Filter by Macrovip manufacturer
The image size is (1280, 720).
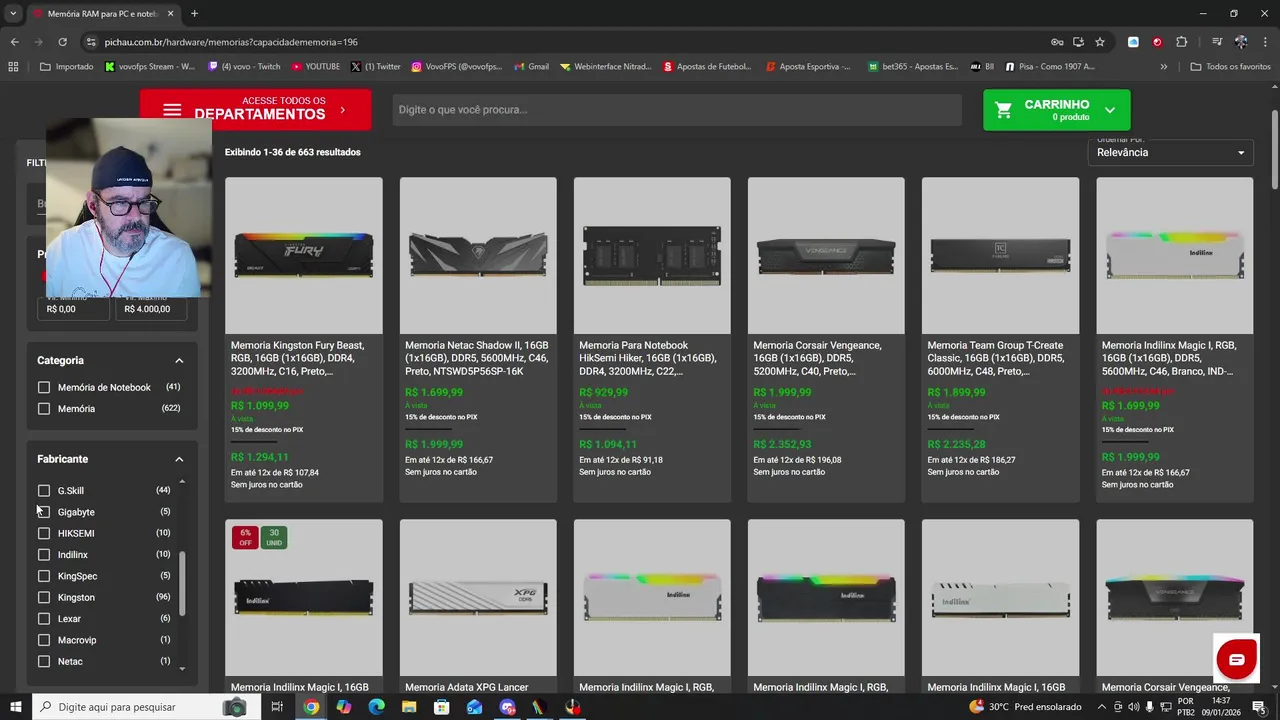[44, 640]
